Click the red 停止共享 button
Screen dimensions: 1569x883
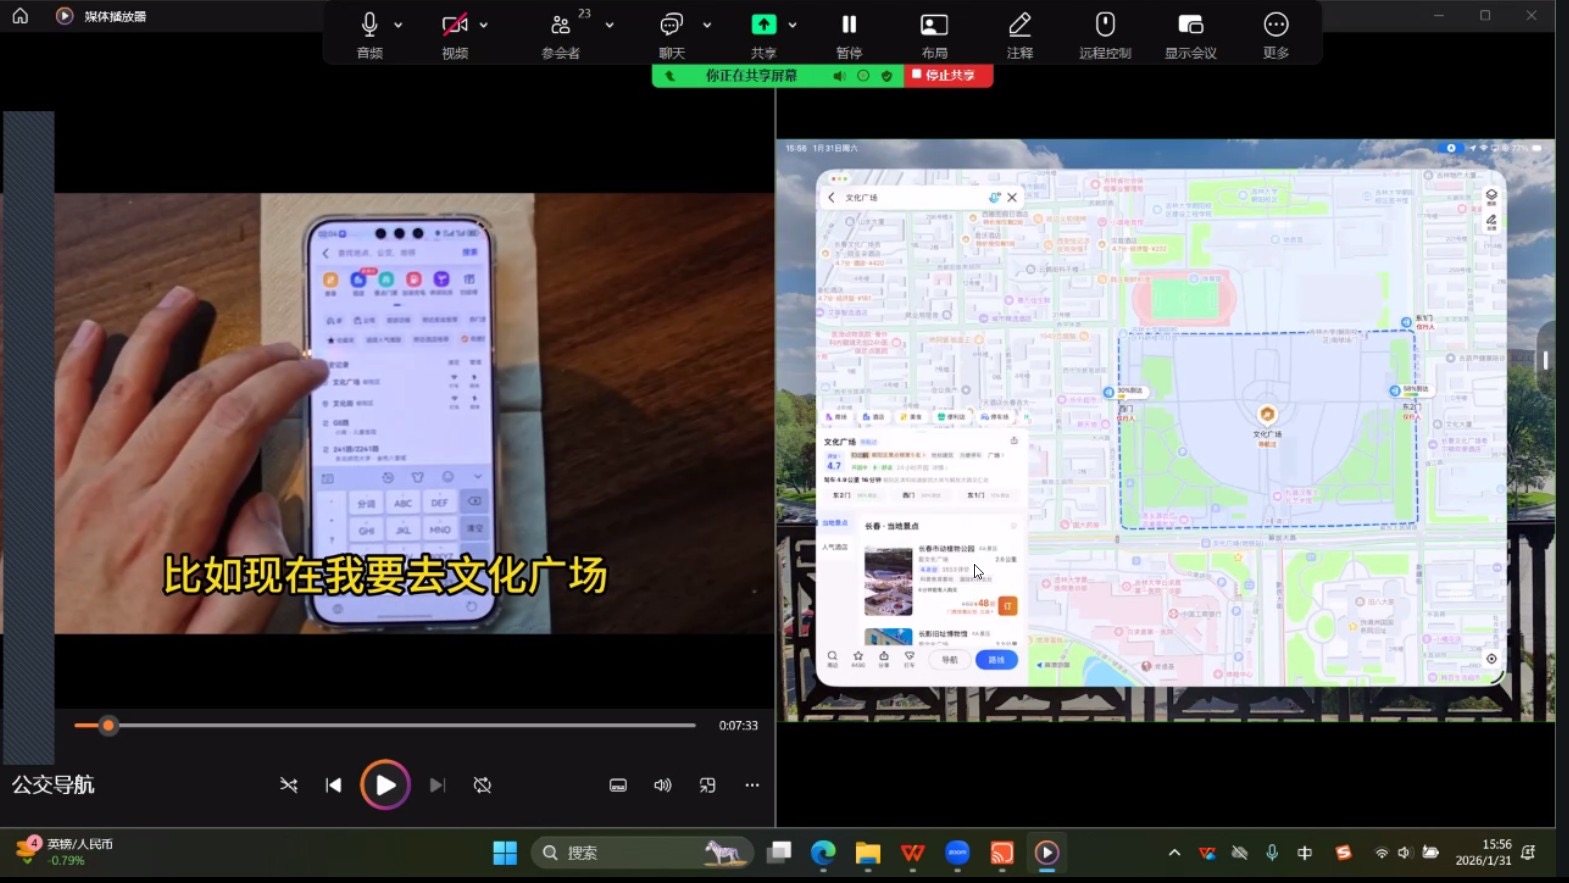(948, 76)
